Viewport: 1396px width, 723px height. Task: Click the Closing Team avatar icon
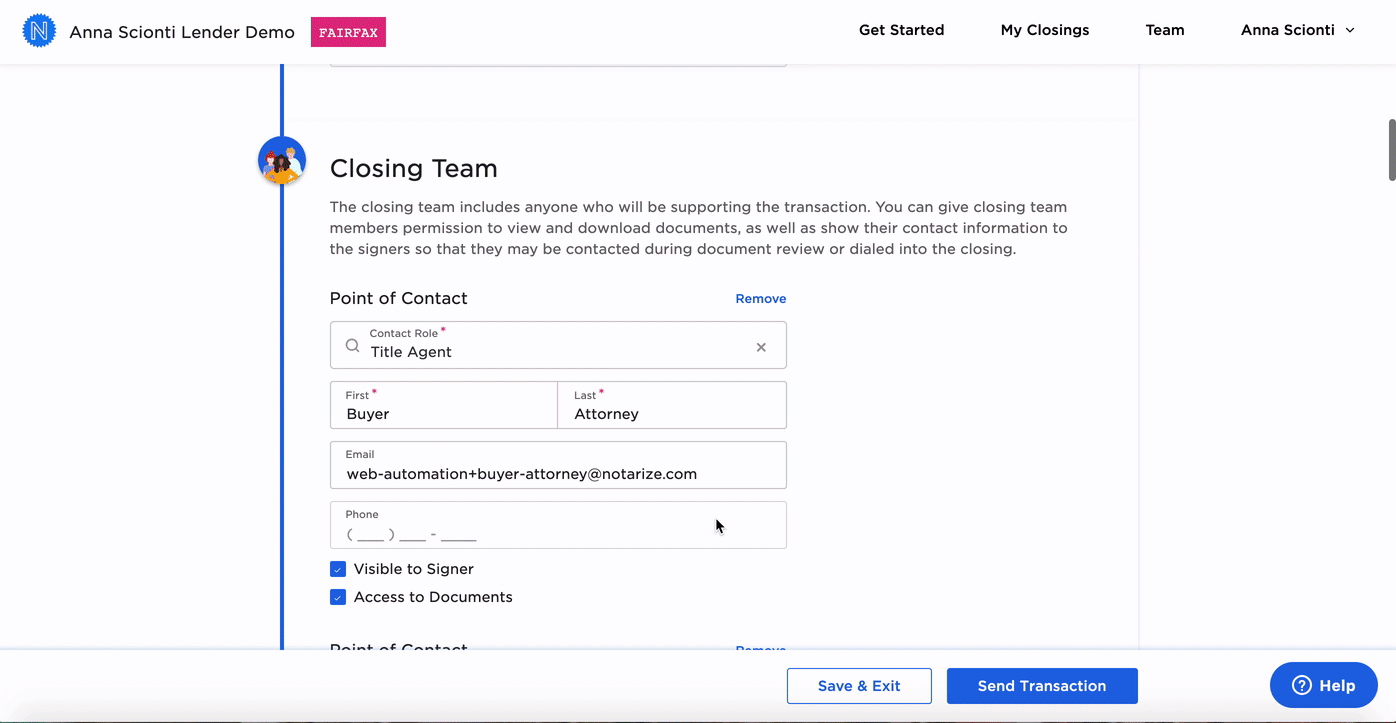tap(282, 161)
